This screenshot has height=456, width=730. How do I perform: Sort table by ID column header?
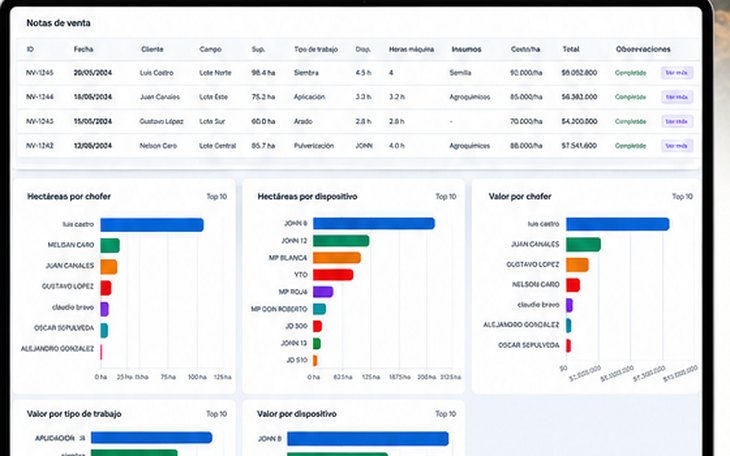tap(30, 49)
